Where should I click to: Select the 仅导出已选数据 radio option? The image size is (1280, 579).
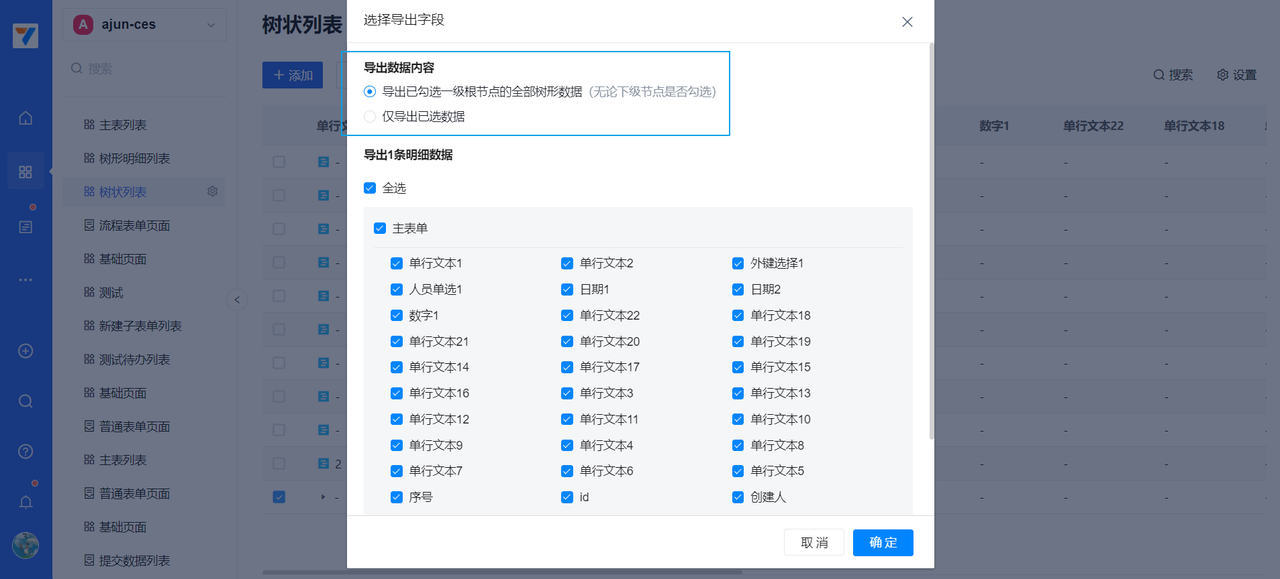click(x=370, y=117)
